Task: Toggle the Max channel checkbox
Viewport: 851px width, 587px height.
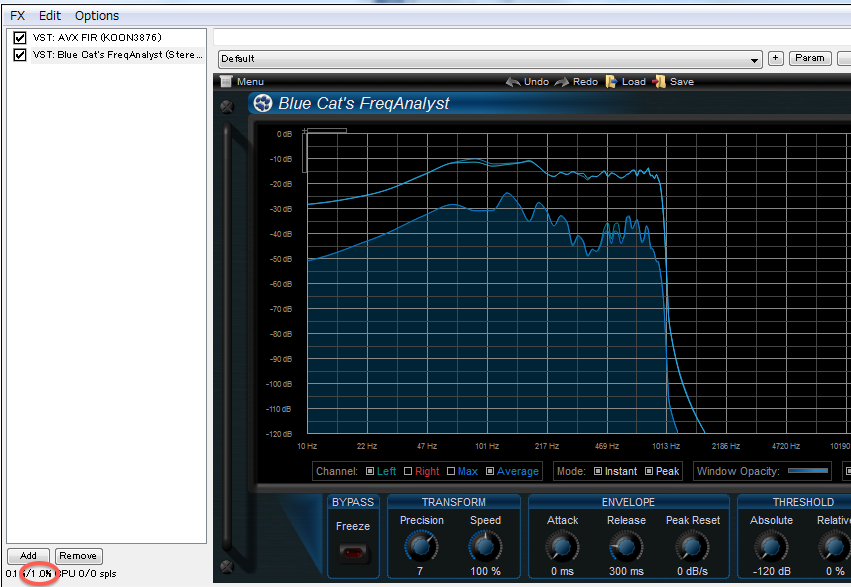Action: 450,471
